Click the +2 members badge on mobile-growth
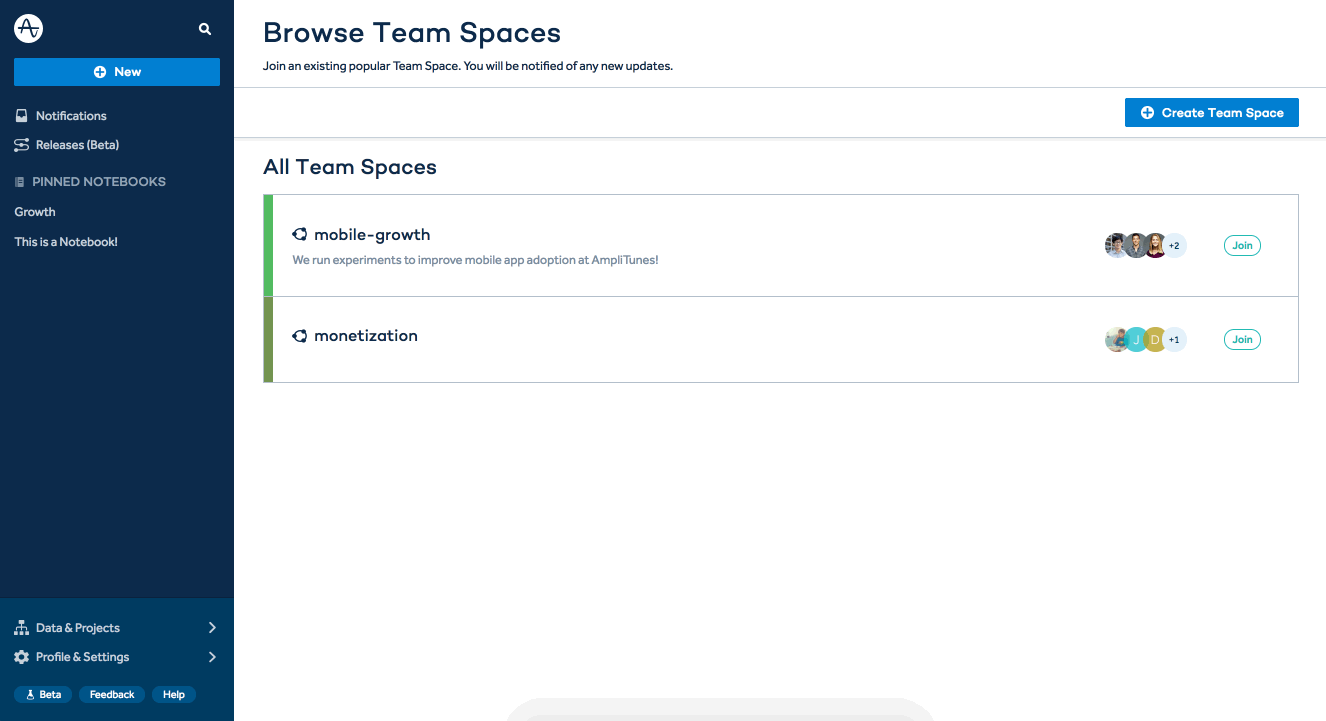Image resolution: width=1326 pixels, height=721 pixels. coord(1174,246)
